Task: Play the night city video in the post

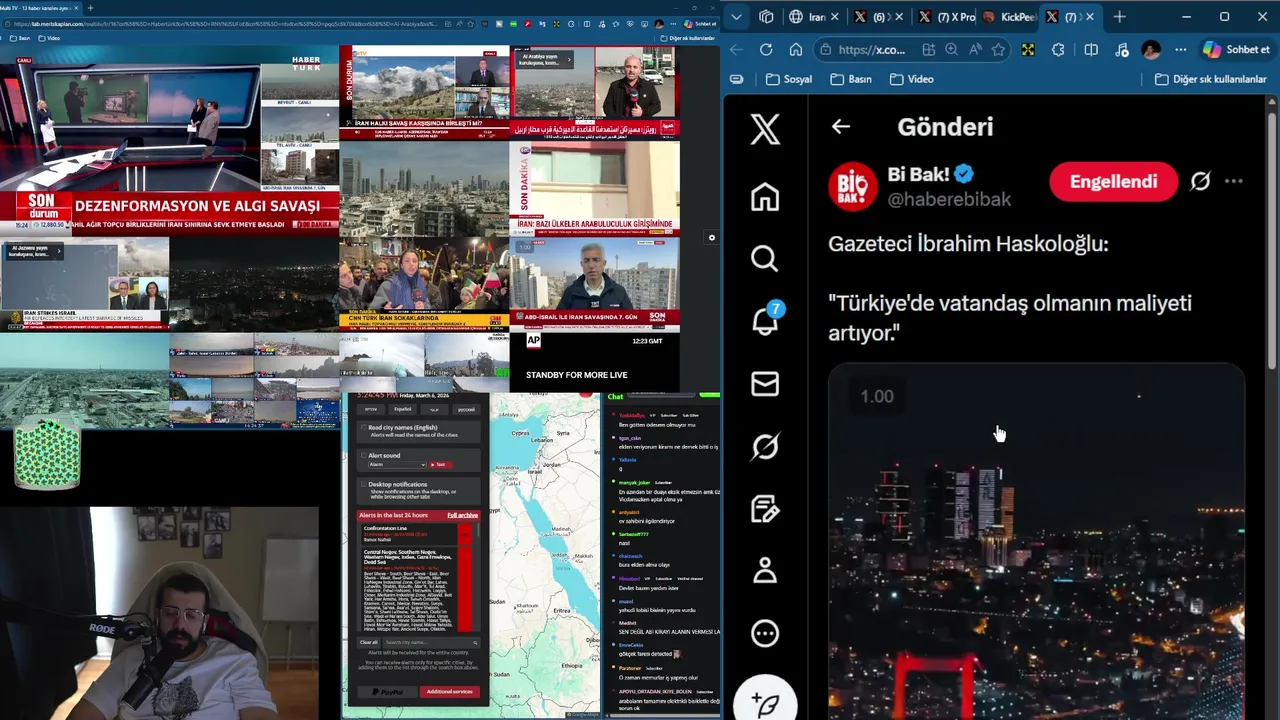Action: click(1036, 542)
